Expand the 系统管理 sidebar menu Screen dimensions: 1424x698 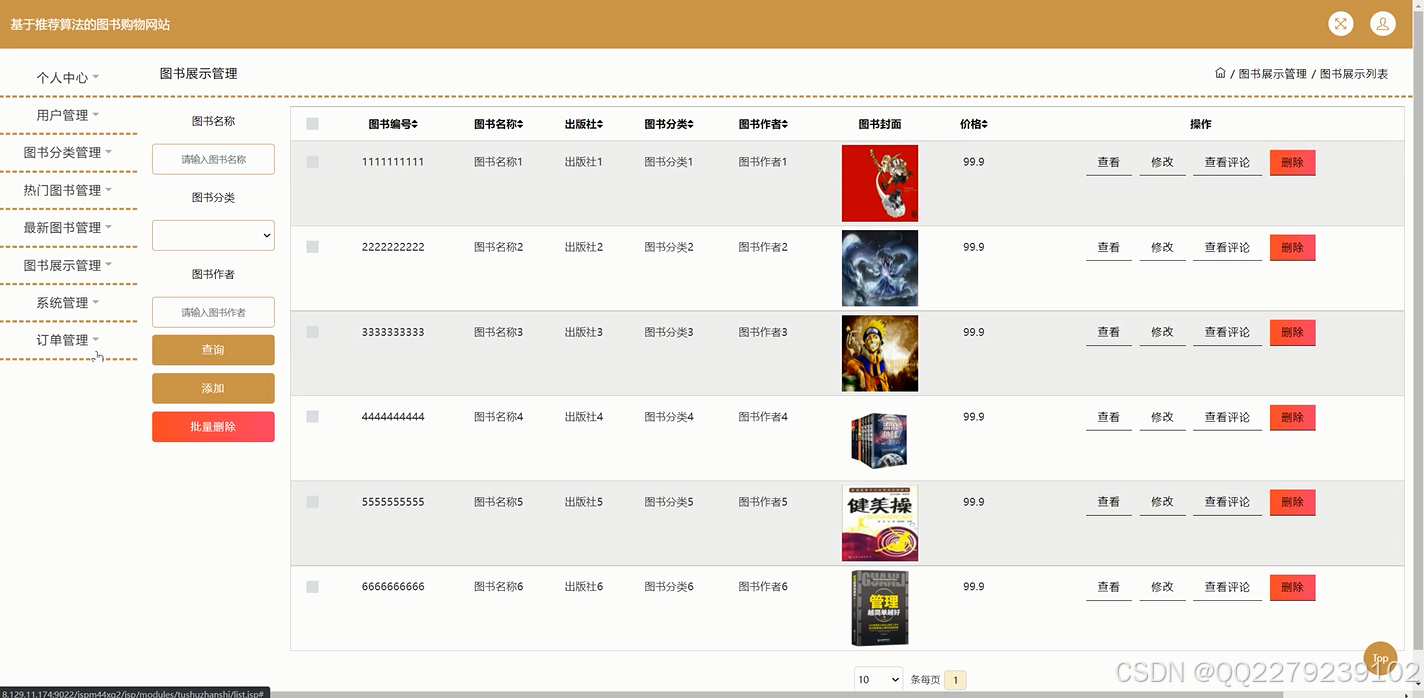(x=63, y=302)
